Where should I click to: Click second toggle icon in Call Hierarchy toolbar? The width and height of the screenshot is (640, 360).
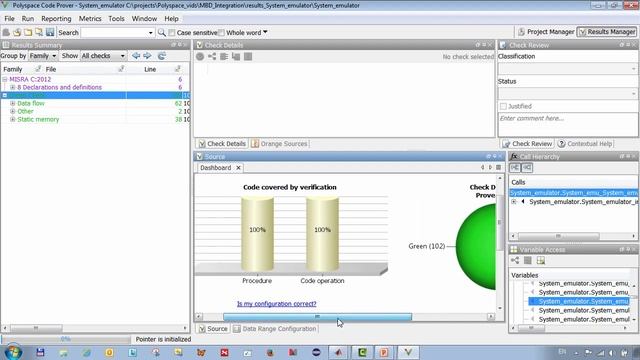click(527, 168)
